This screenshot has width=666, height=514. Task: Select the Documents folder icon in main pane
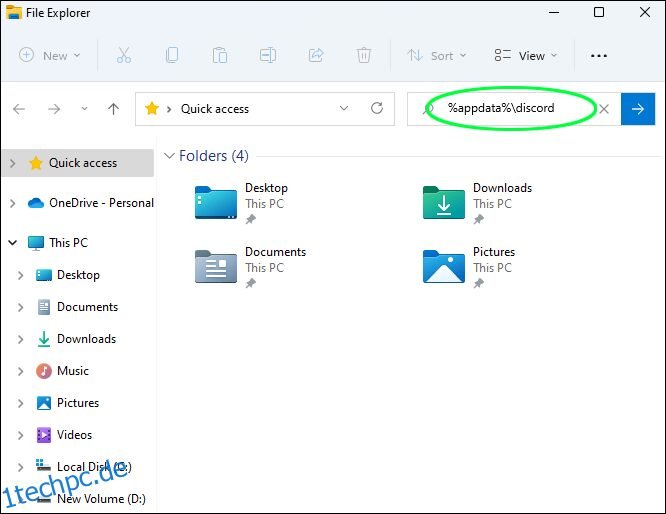[216, 267]
